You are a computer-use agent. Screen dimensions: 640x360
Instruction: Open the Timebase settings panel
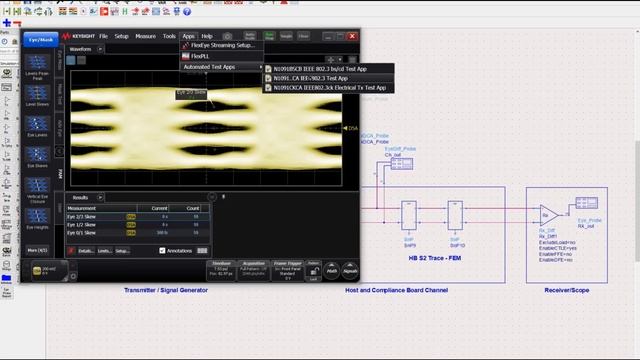coord(221,271)
